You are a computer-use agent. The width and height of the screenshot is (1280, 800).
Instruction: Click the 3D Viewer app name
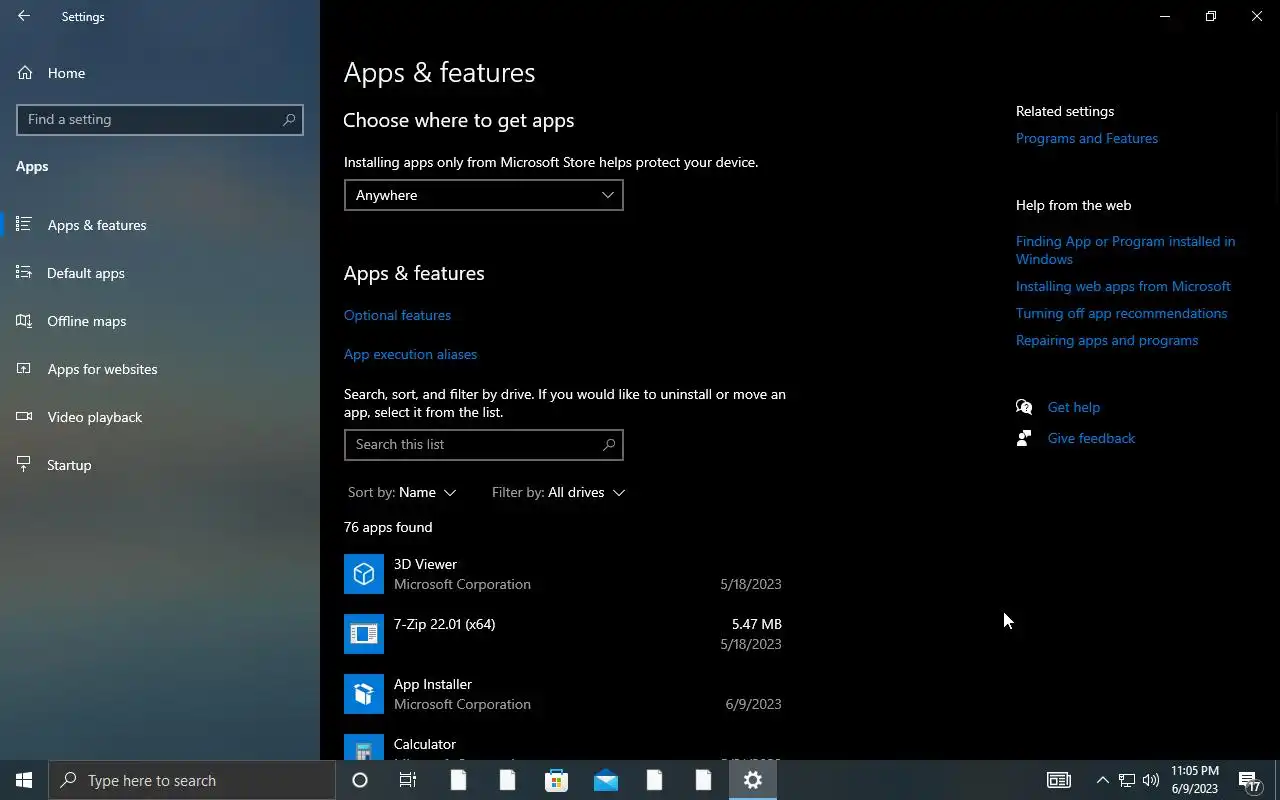pyautogui.click(x=425, y=564)
